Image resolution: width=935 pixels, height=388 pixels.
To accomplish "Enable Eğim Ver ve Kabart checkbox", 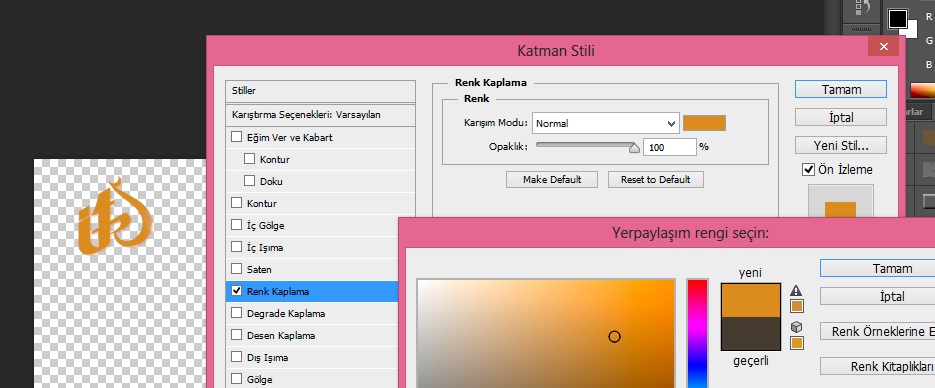I will coord(237,137).
